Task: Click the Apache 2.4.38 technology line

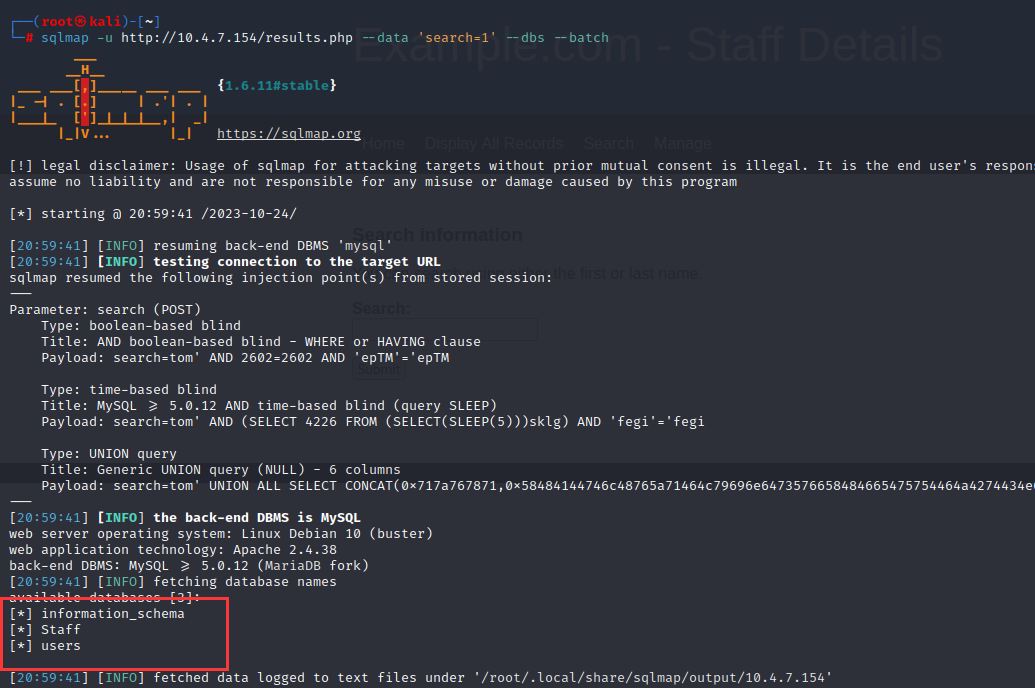Action: pos(173,549)
